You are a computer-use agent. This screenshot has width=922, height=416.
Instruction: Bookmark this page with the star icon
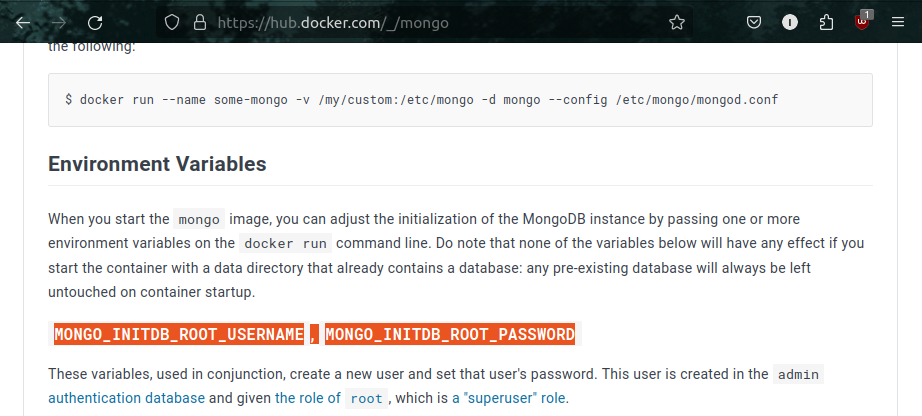tap(677, 23)
